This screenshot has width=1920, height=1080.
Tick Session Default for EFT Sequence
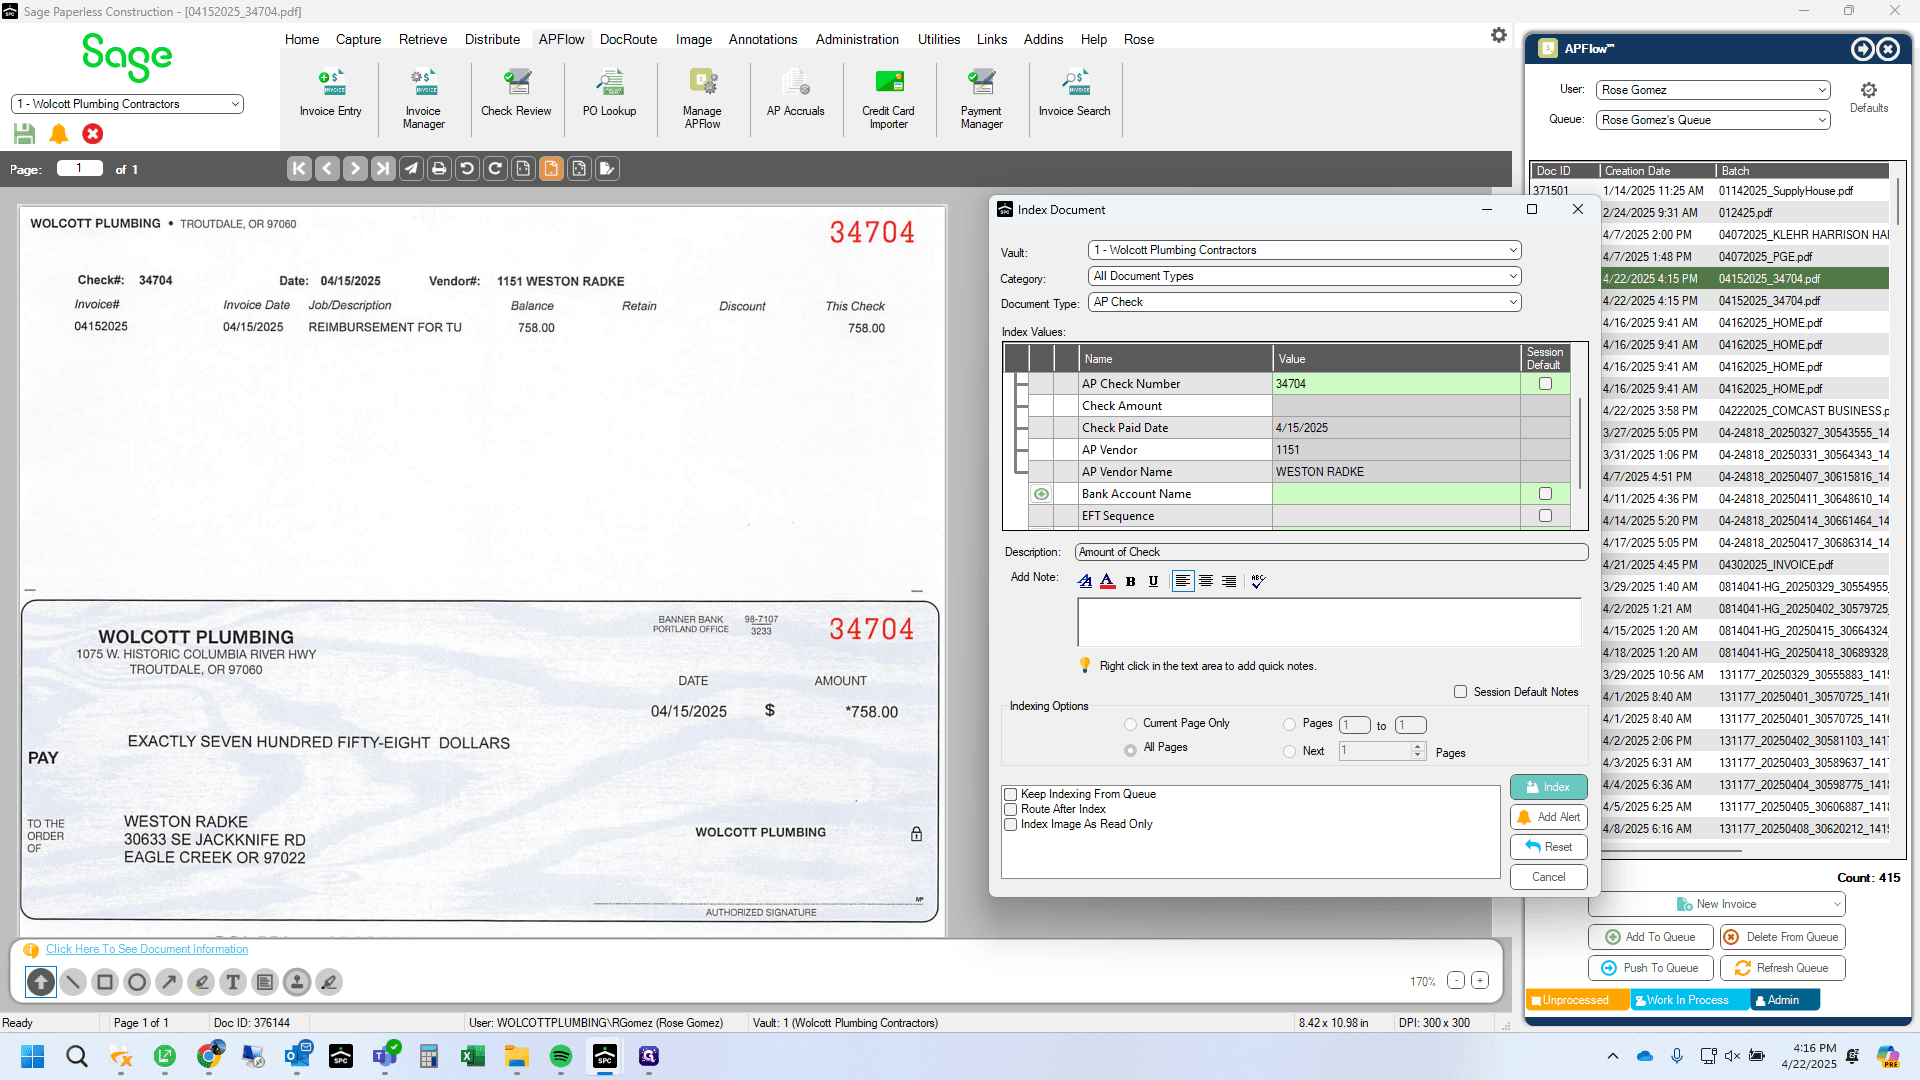pos(1545,516)
